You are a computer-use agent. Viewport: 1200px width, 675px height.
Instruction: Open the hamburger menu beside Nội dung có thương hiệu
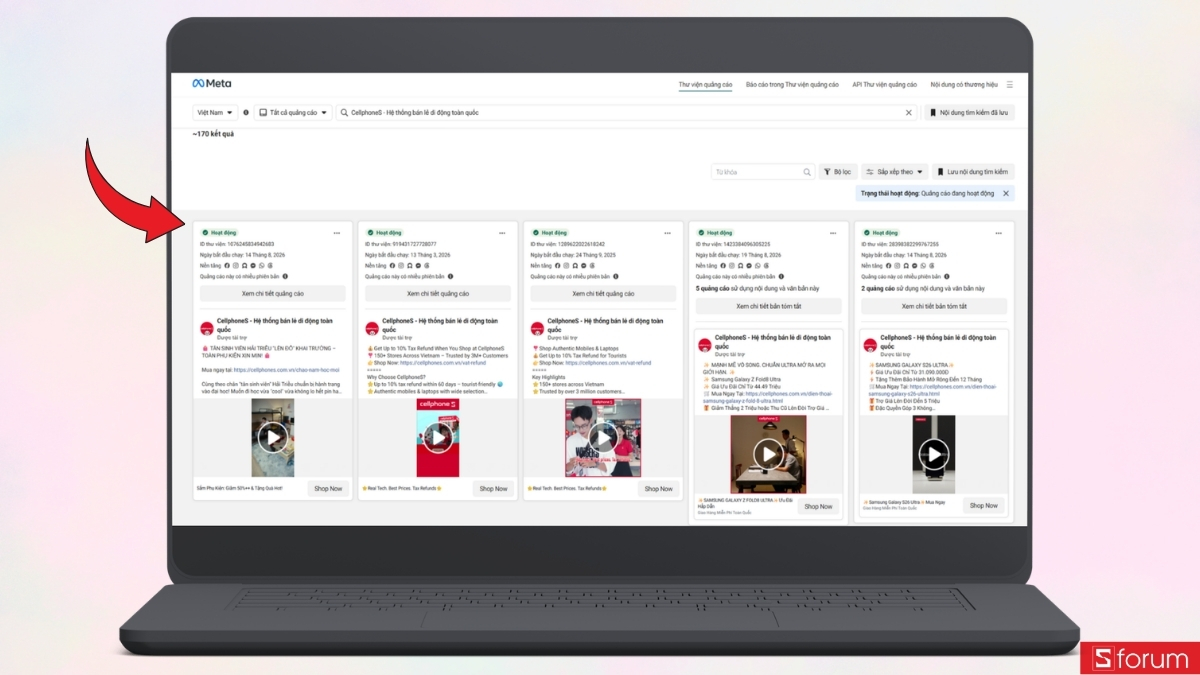coord(1010,85)
